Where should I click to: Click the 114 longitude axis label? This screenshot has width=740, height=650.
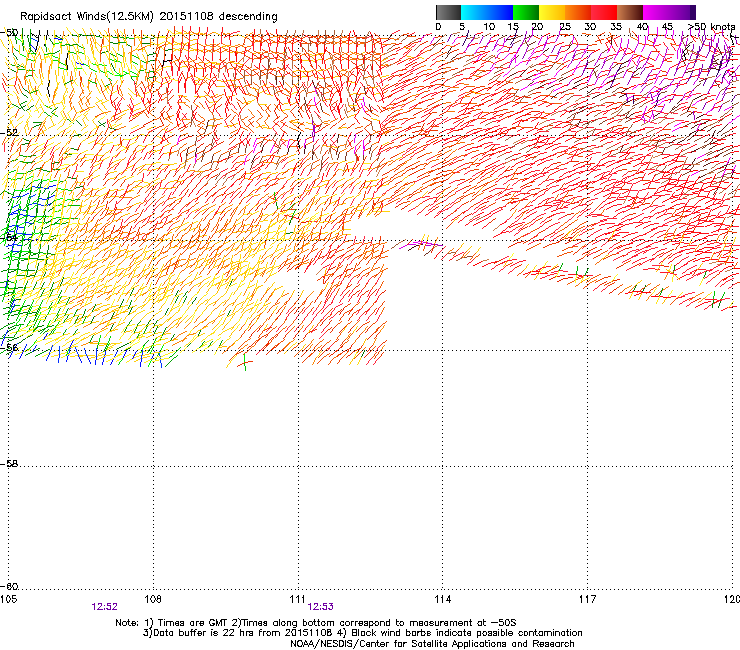[443, 599]
